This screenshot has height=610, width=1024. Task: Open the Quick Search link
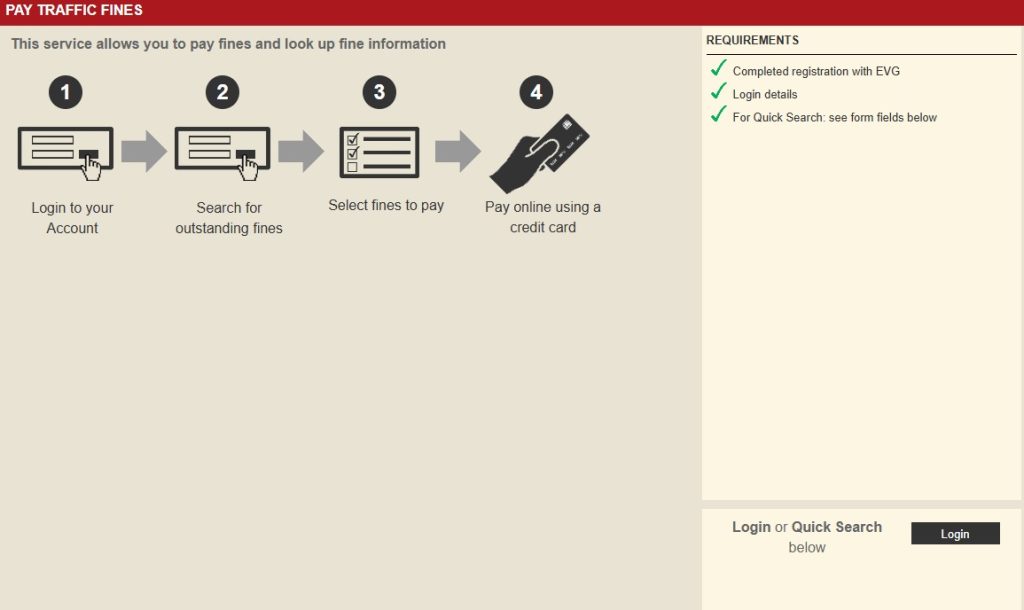838,527
